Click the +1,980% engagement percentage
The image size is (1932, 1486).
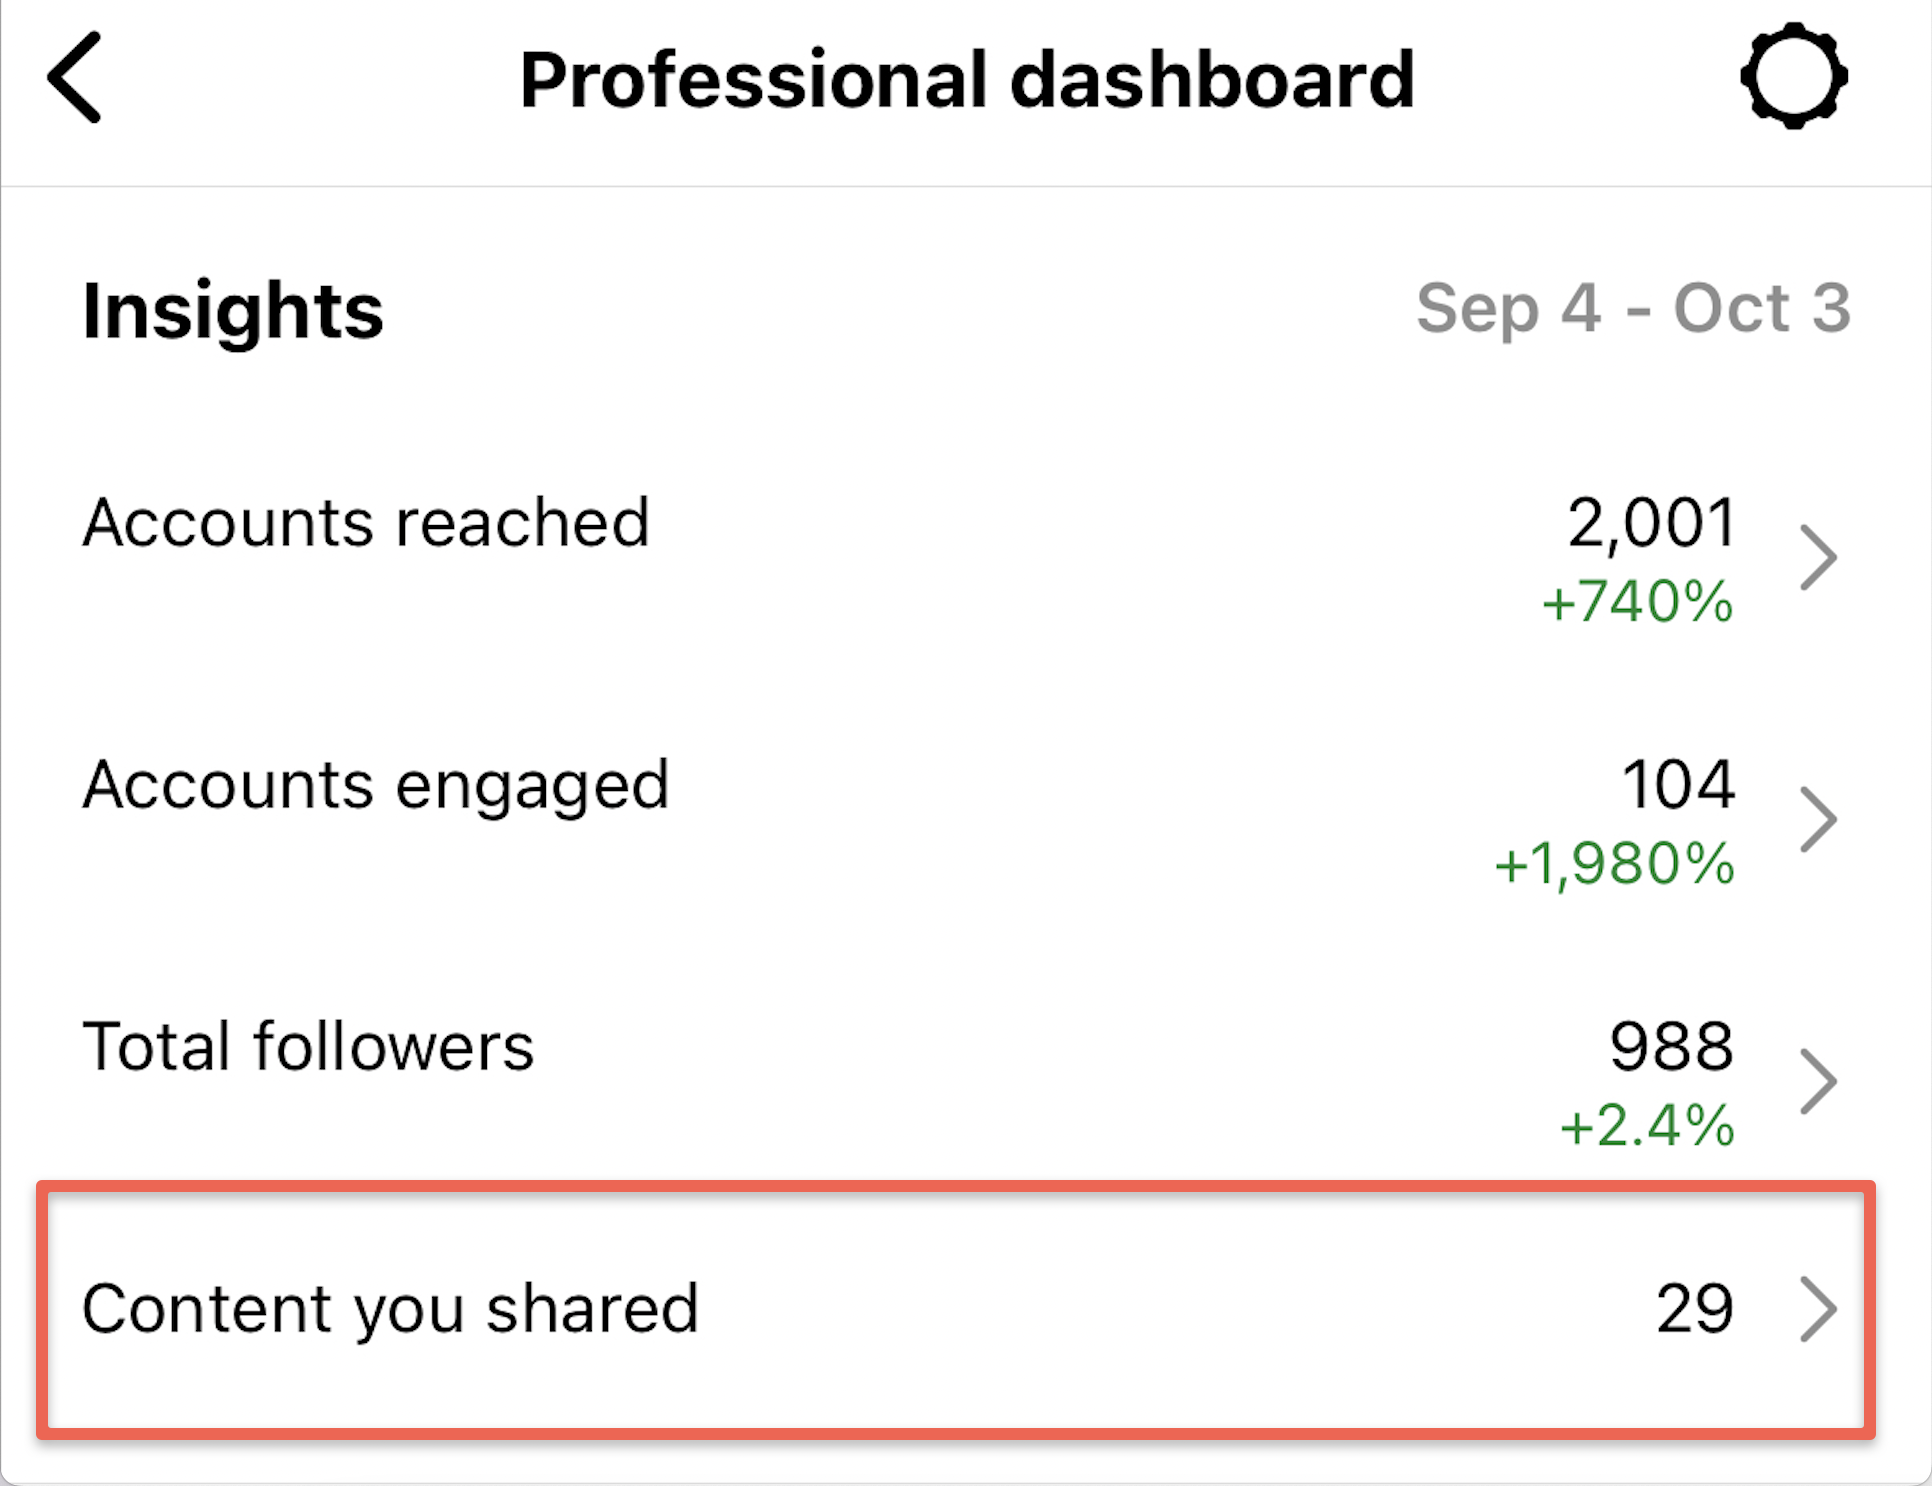1612,862
